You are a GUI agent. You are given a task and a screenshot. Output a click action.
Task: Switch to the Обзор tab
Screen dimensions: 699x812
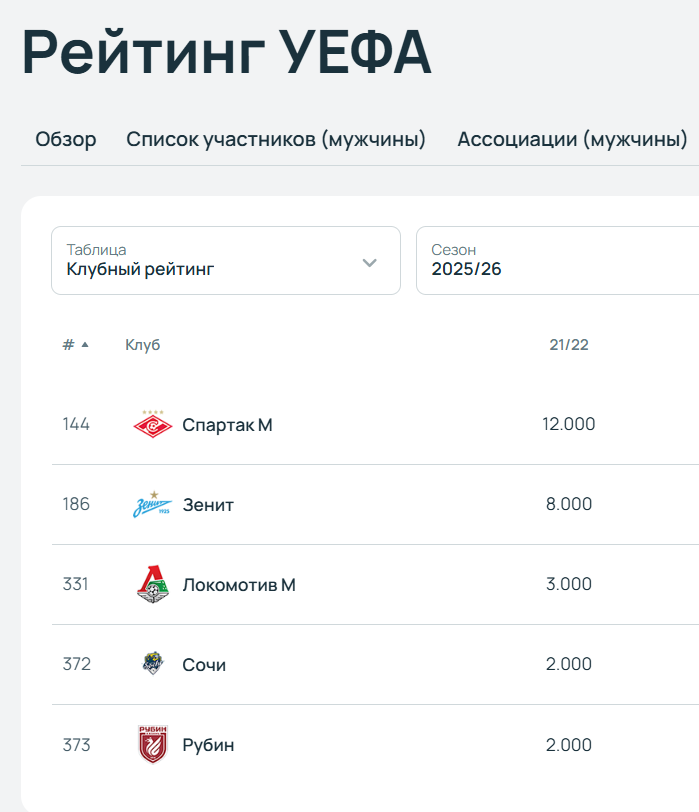[x=66, y=139]
